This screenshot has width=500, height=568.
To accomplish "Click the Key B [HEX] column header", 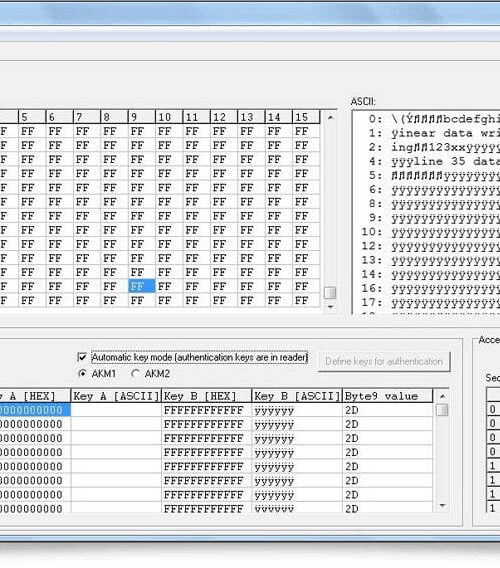I will [207, 396].
